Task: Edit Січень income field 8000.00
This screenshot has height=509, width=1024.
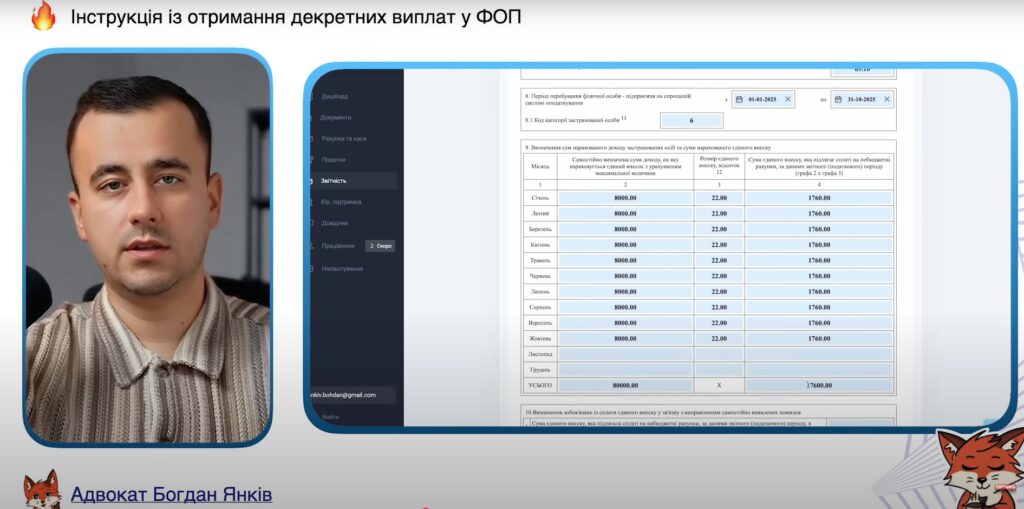Action: tap(625, 197)
